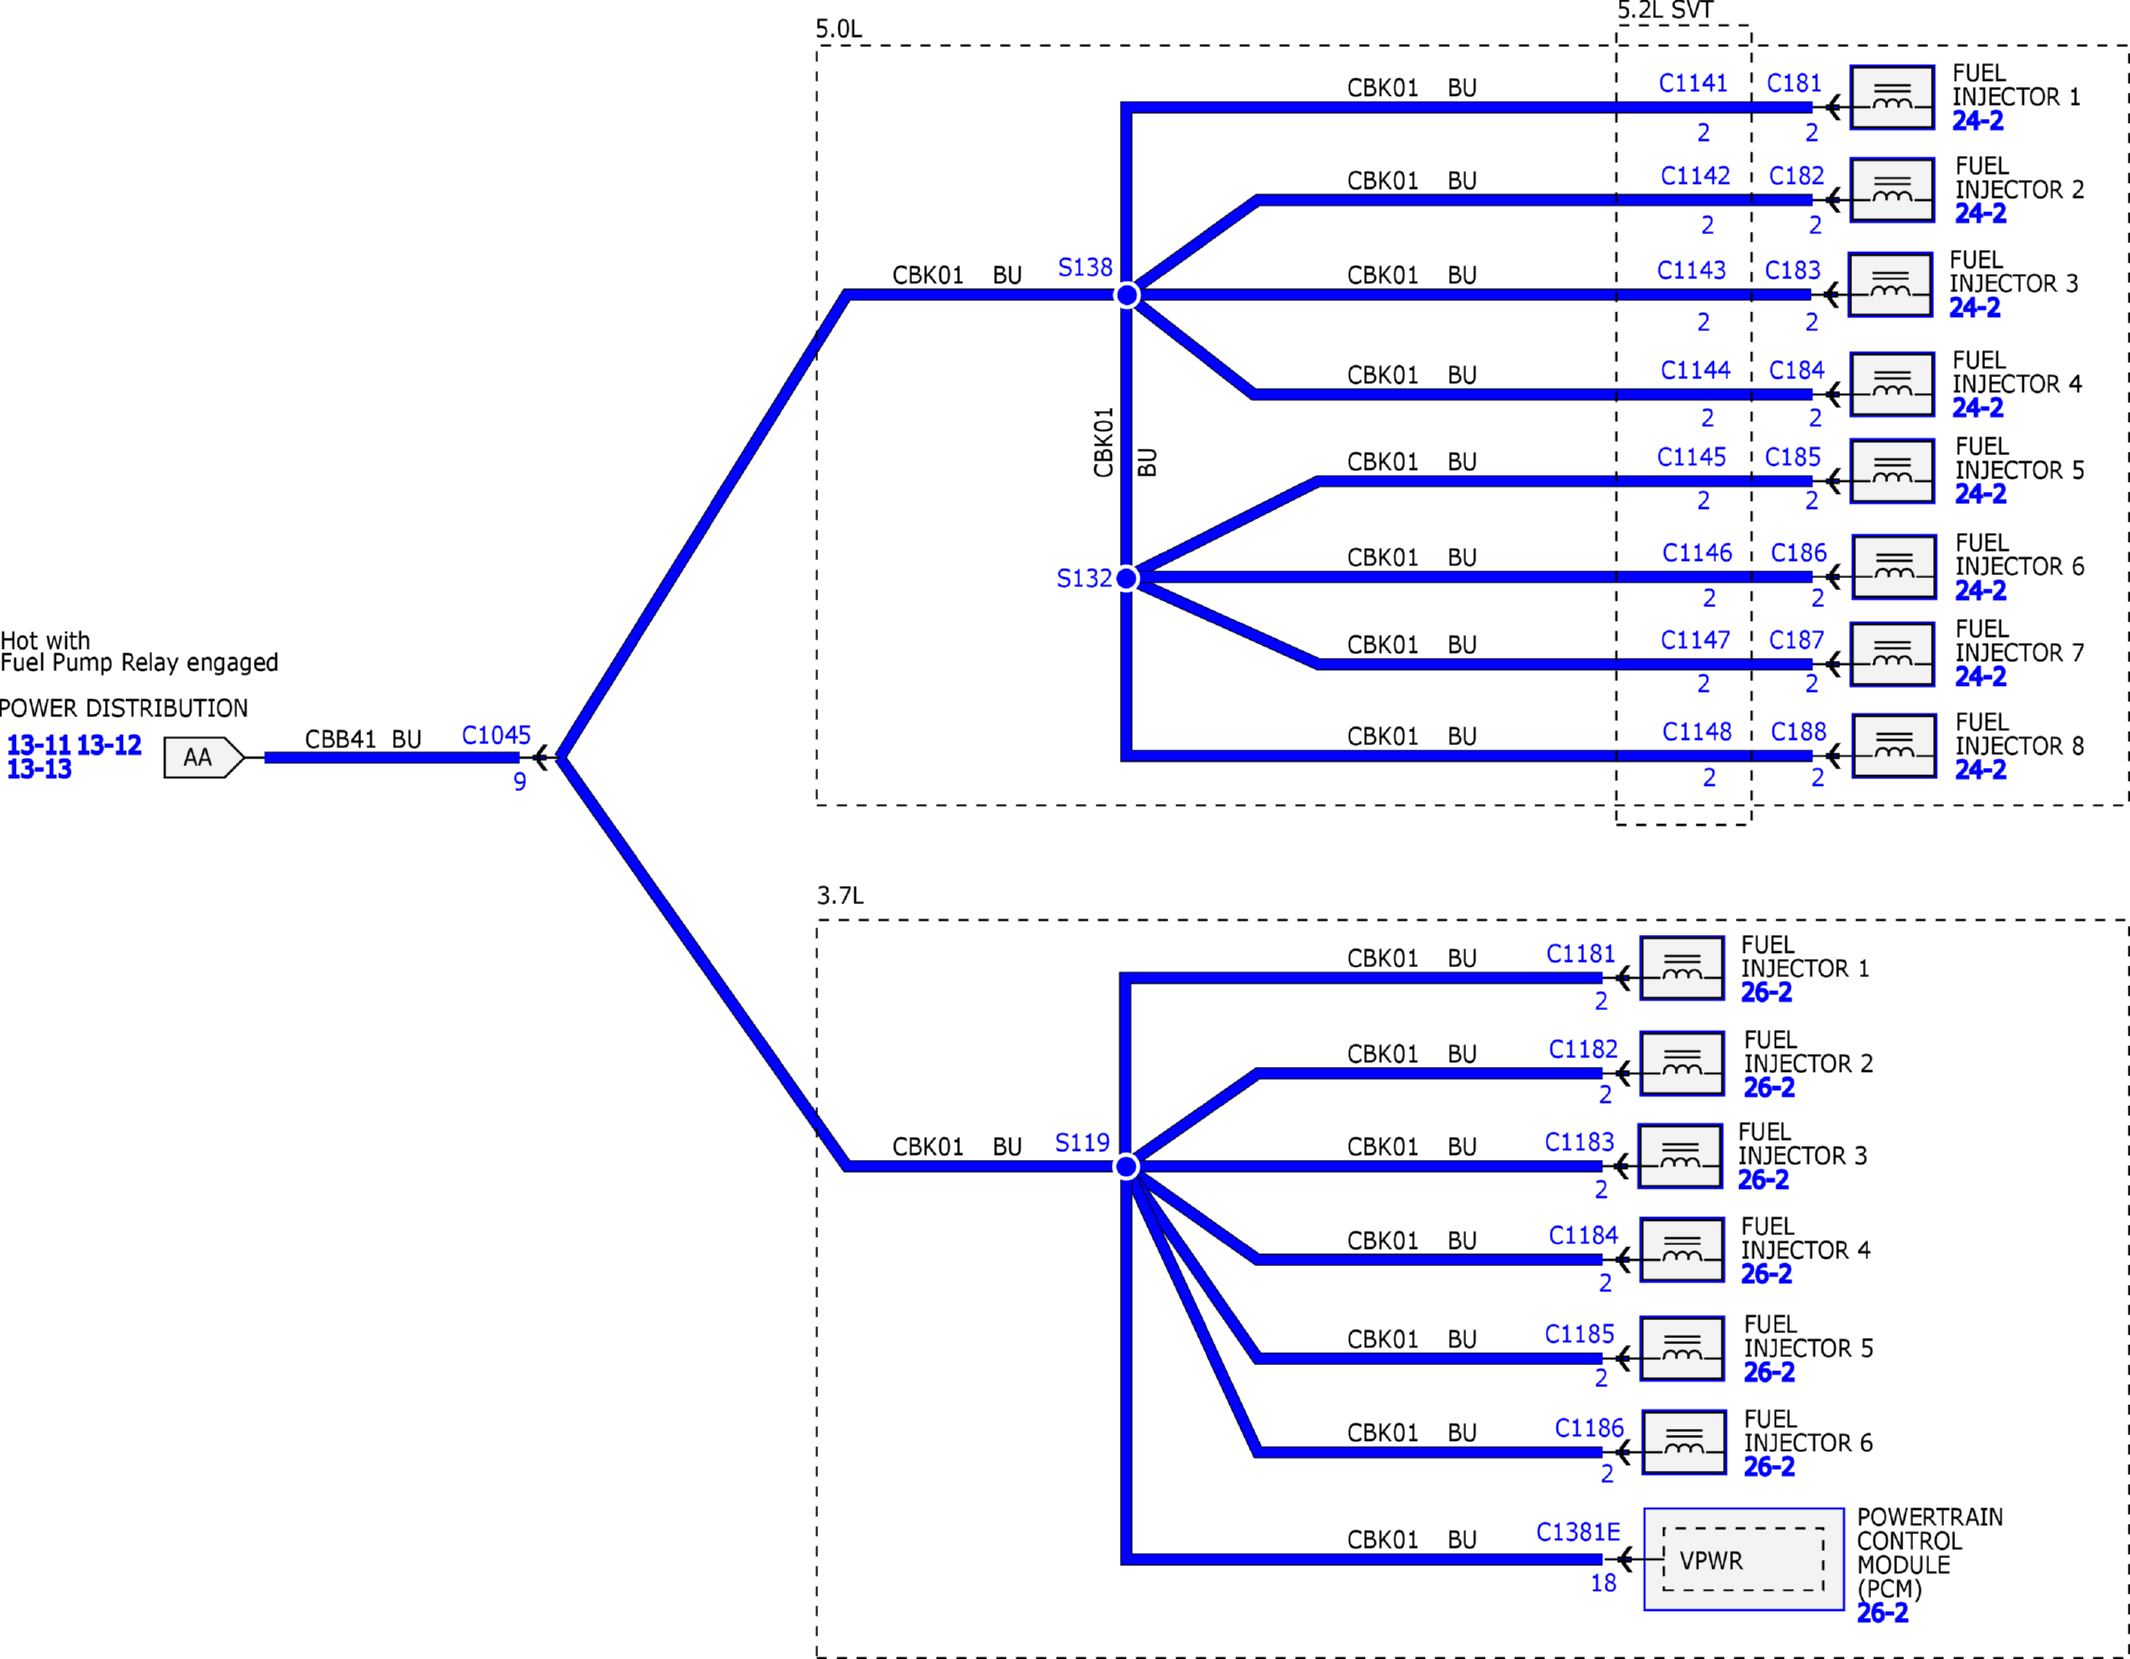Viewport: 2130px width, 1659px height.
Task: Click the Hot with Fuel Pump Relay note
Action: pyautogui.click(x=139, y=651)
